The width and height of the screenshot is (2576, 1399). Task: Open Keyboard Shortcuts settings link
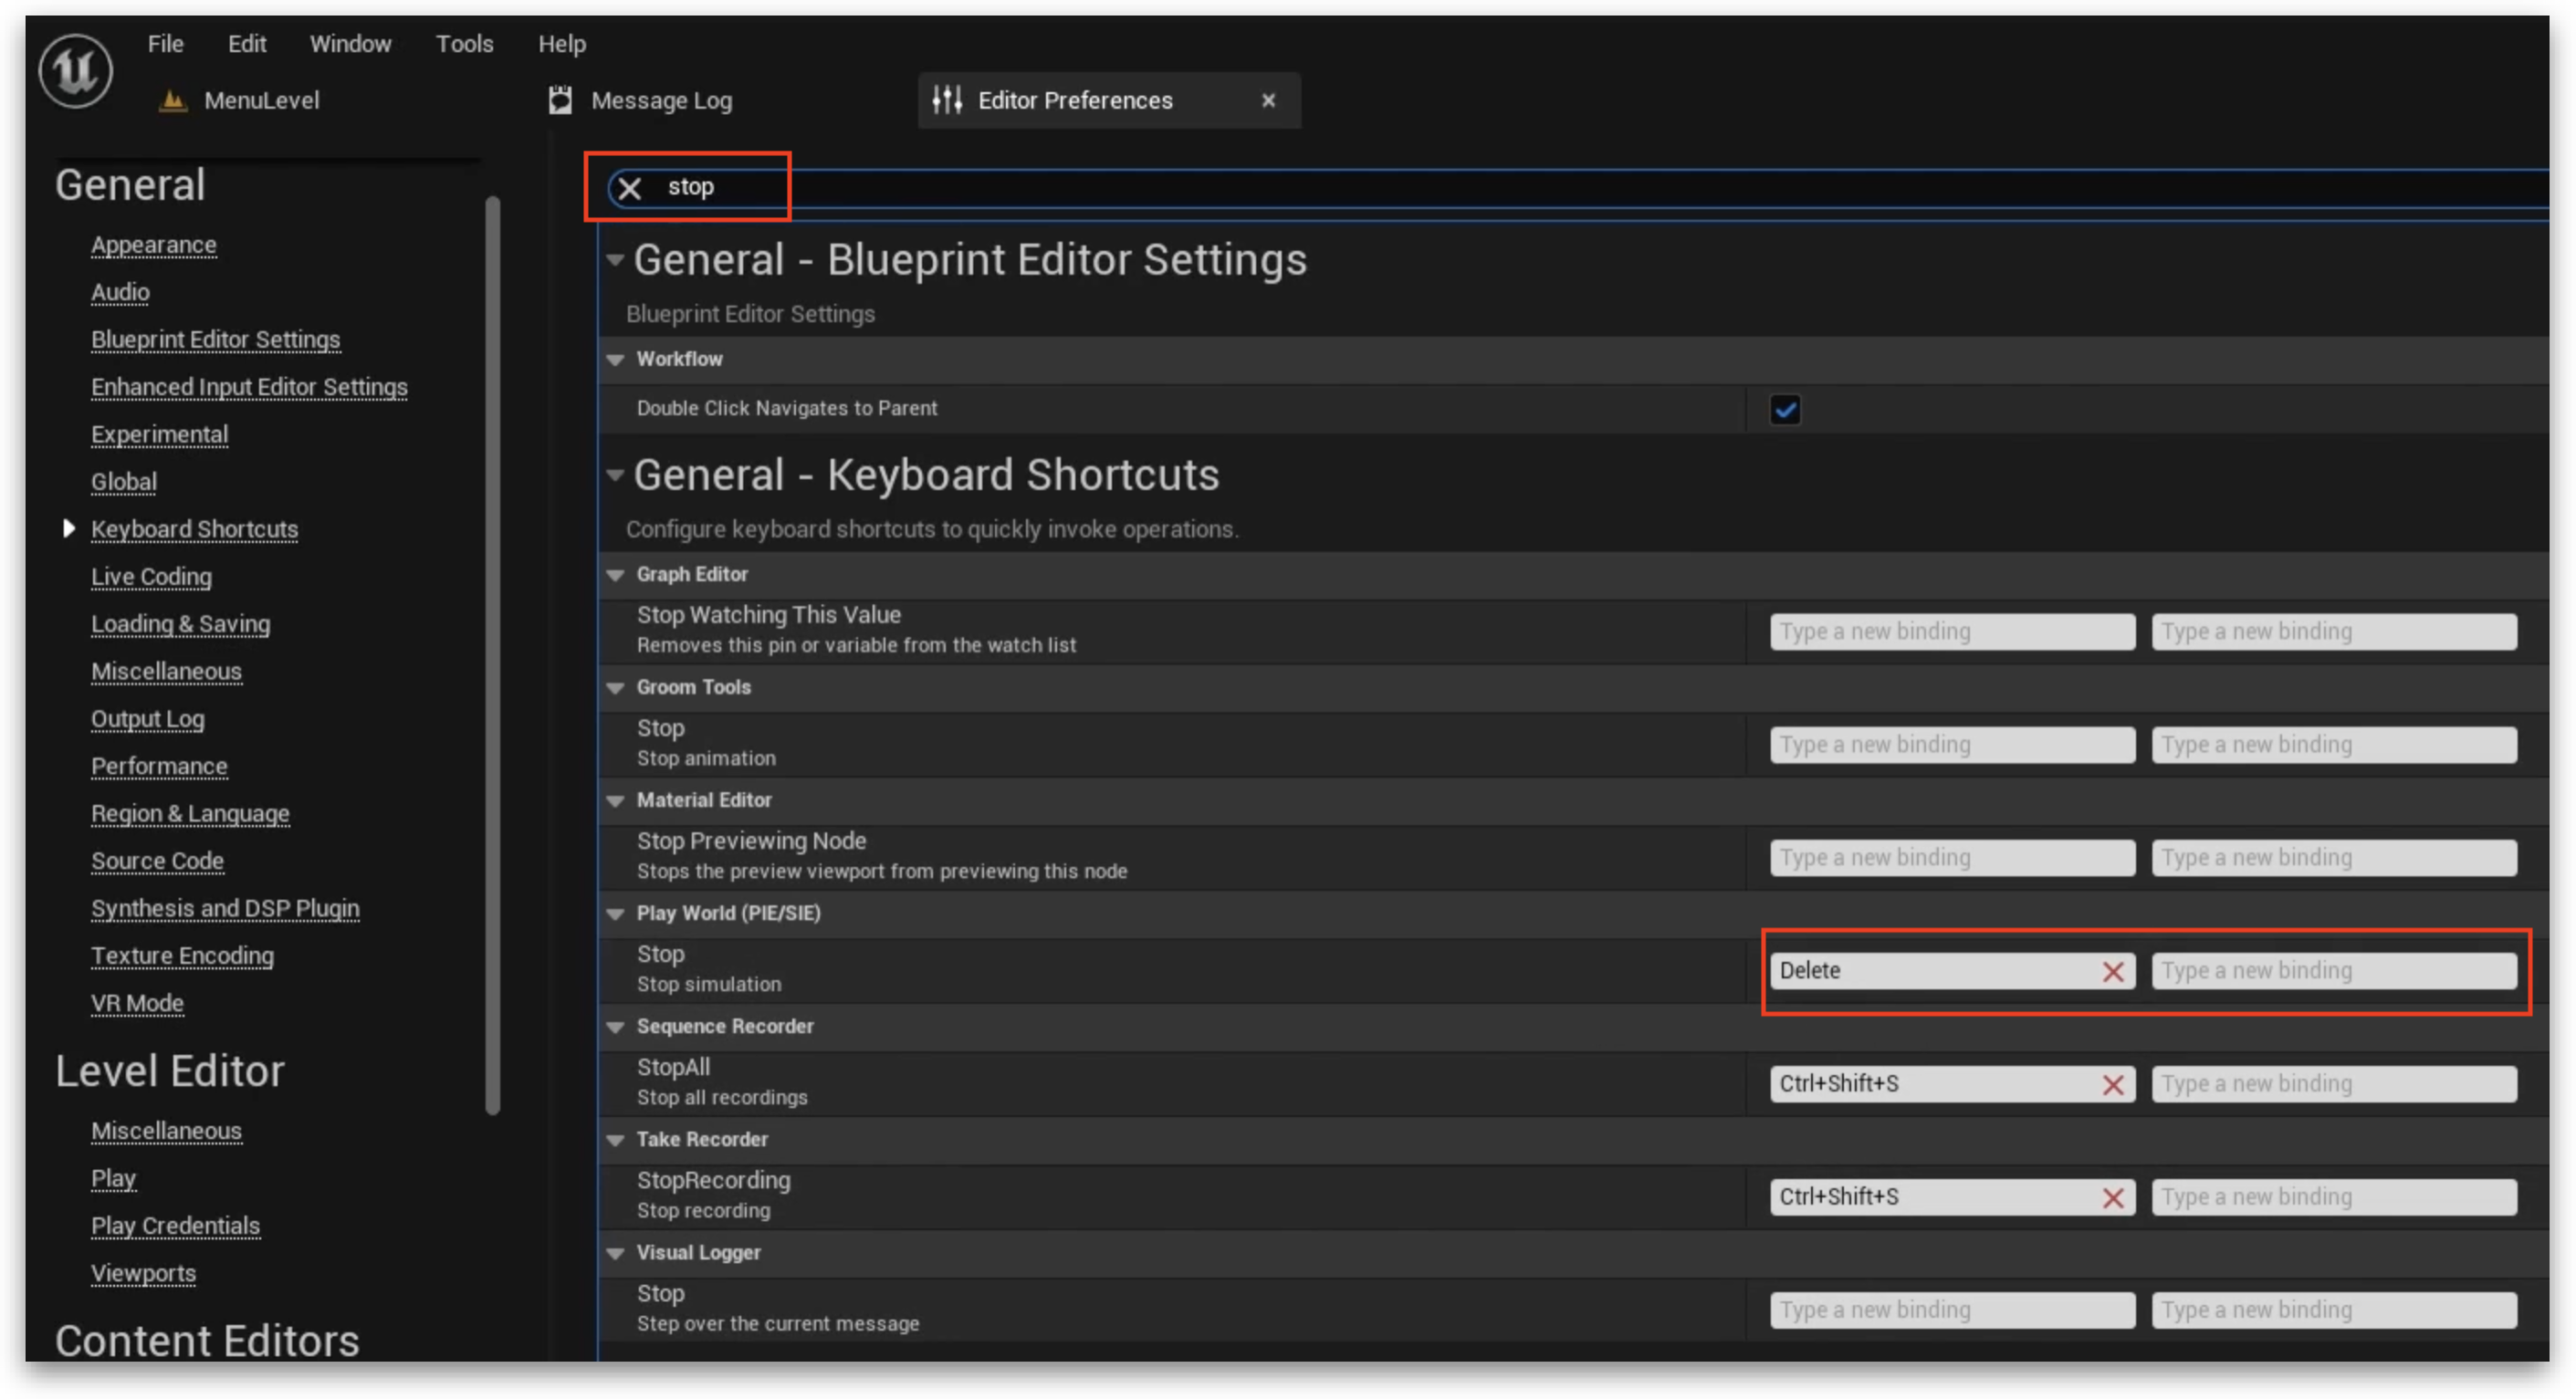[194, 529]
